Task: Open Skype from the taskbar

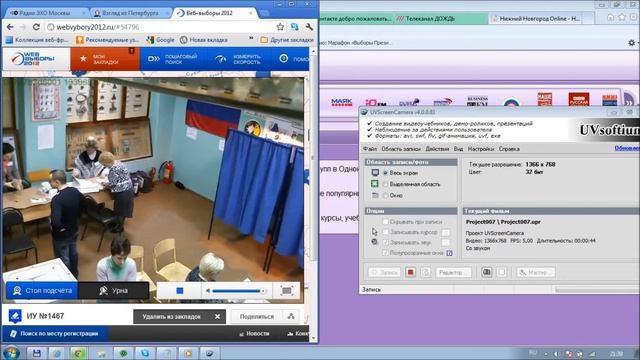Action: click(x=145, y=353)
